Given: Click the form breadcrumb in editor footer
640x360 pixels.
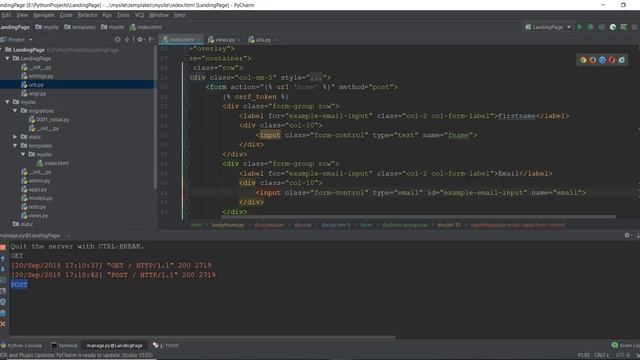Looking at the screenshot, I should (366, 225).
